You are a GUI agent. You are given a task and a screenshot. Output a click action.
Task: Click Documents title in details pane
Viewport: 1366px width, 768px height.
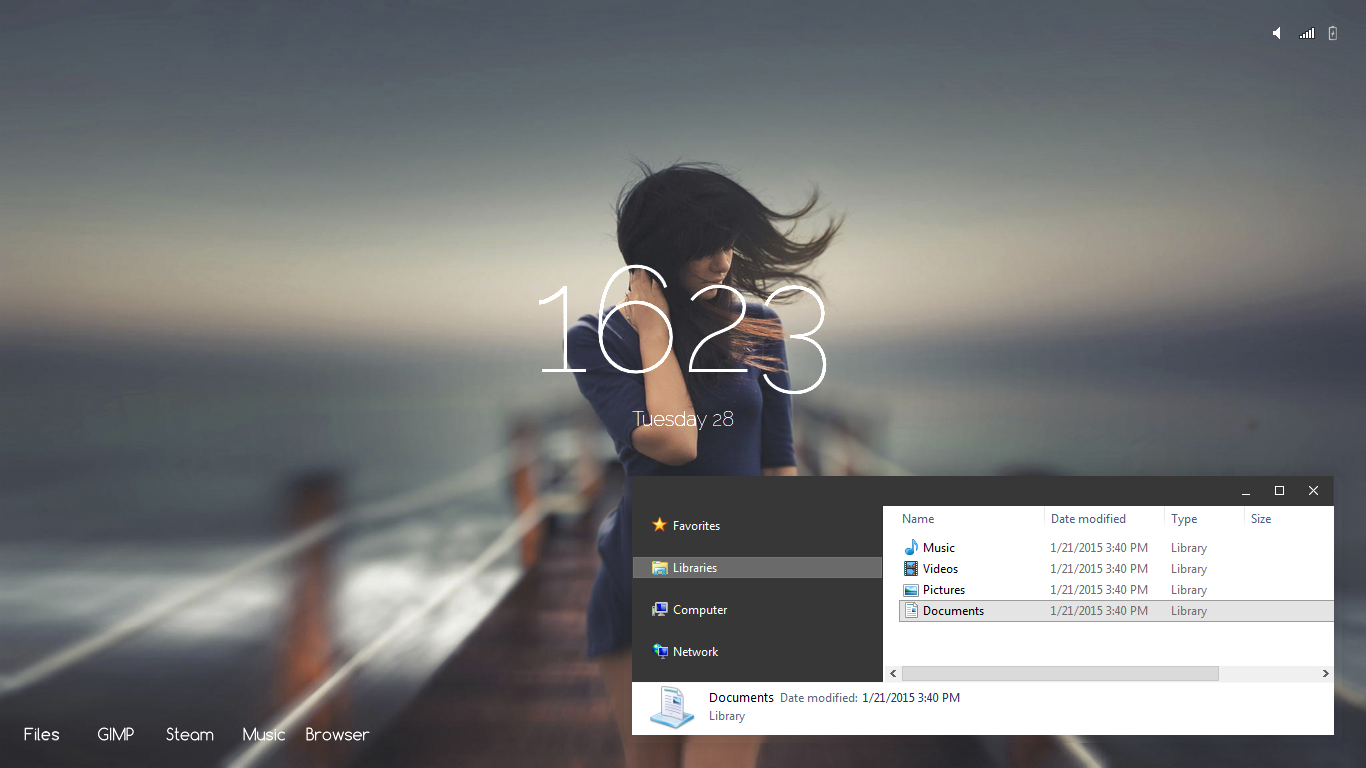click(x=741, y=698)
